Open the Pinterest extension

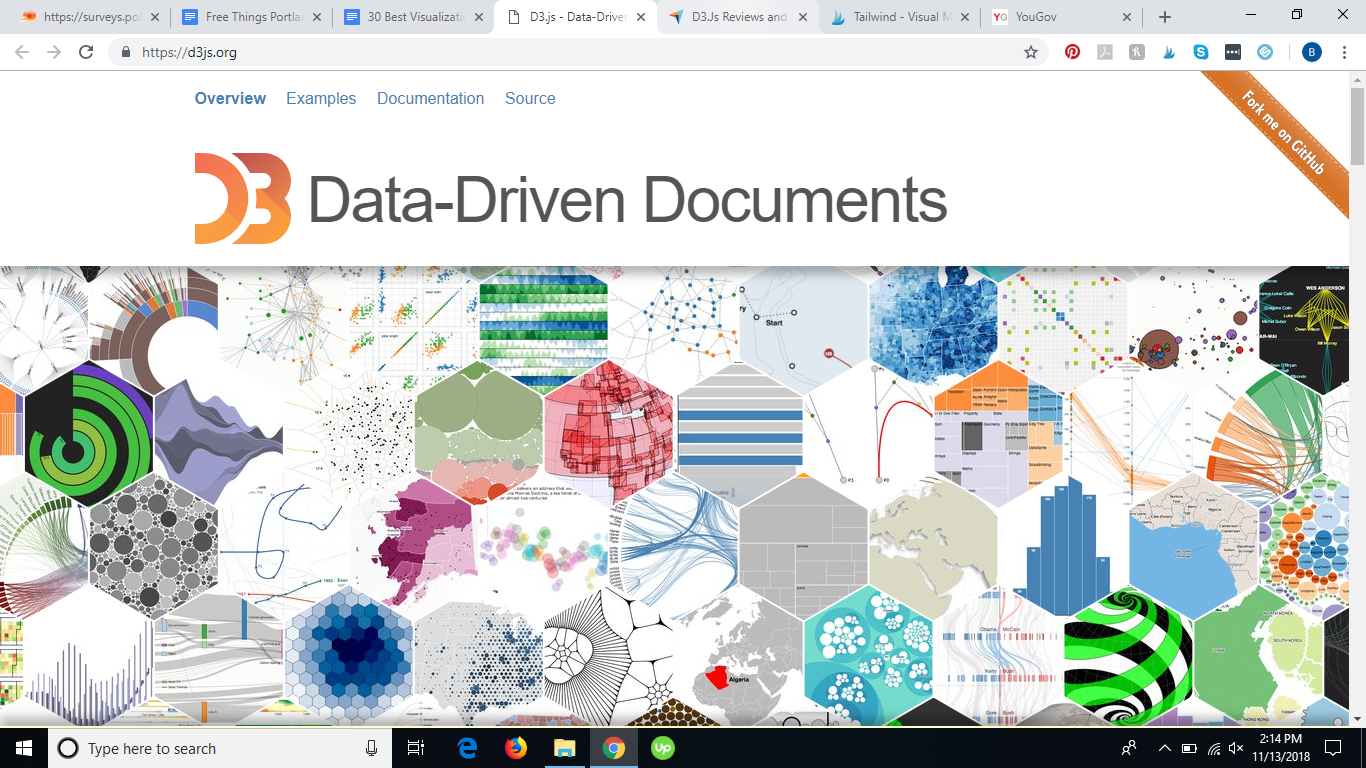click(1072, 52)
